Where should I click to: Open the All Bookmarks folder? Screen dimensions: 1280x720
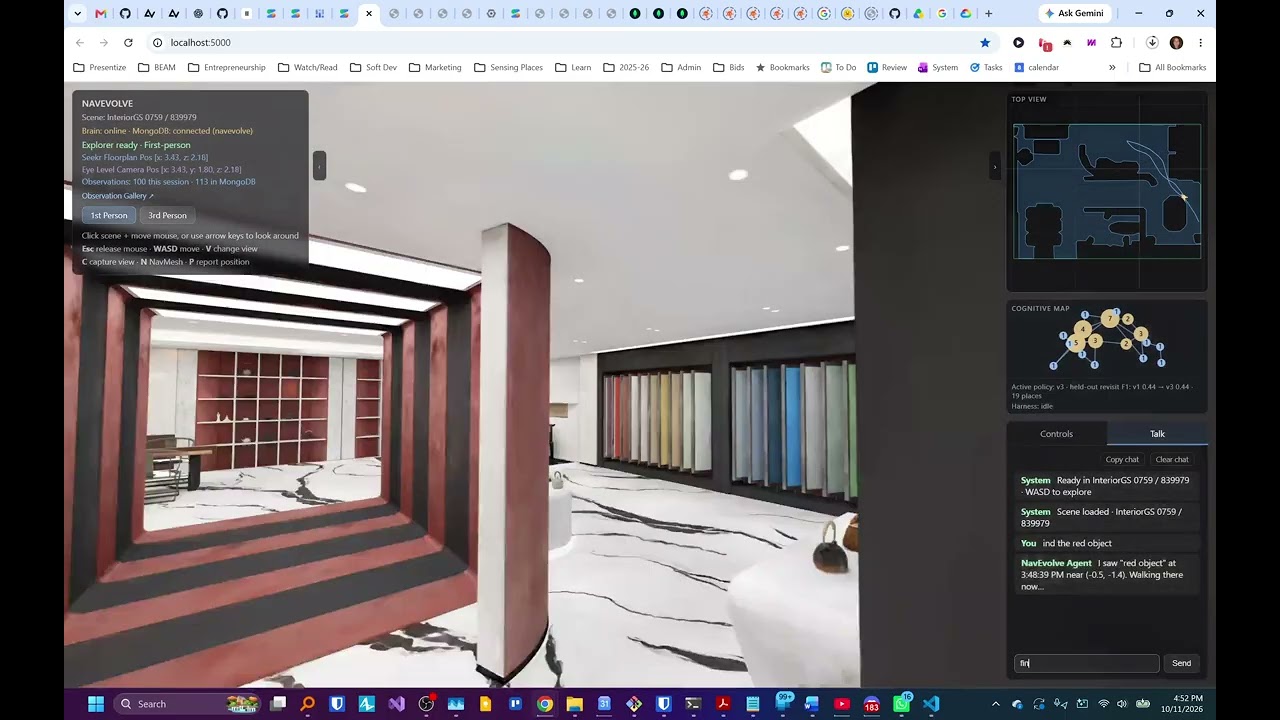click(1172, 67)
